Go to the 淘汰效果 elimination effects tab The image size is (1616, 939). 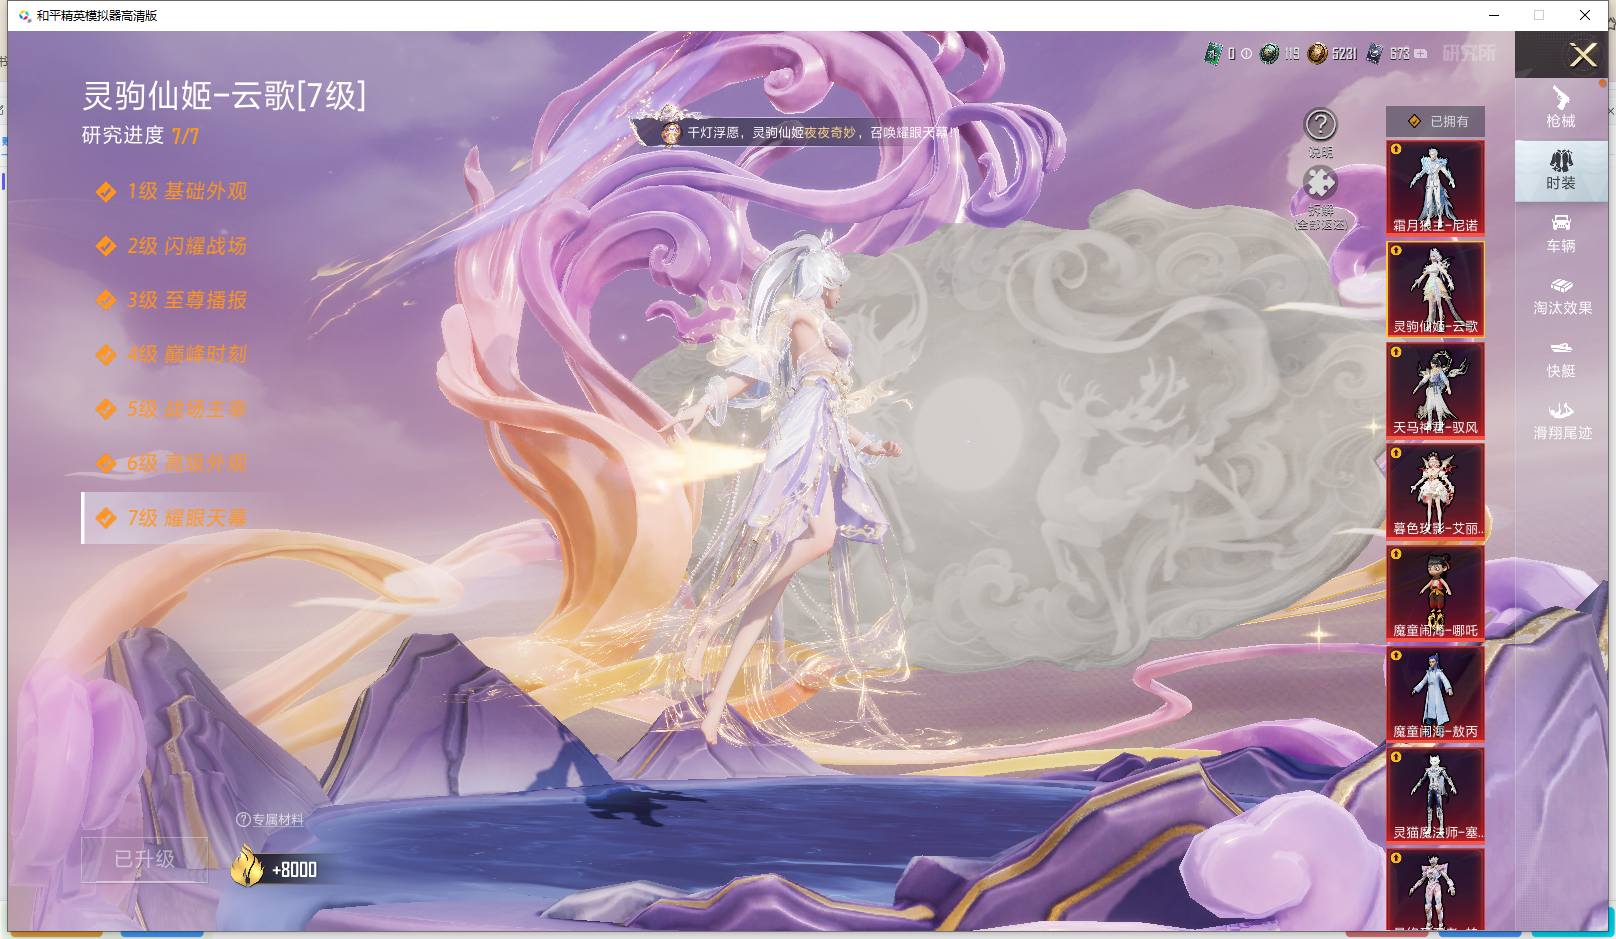(x=1560, y=296)
